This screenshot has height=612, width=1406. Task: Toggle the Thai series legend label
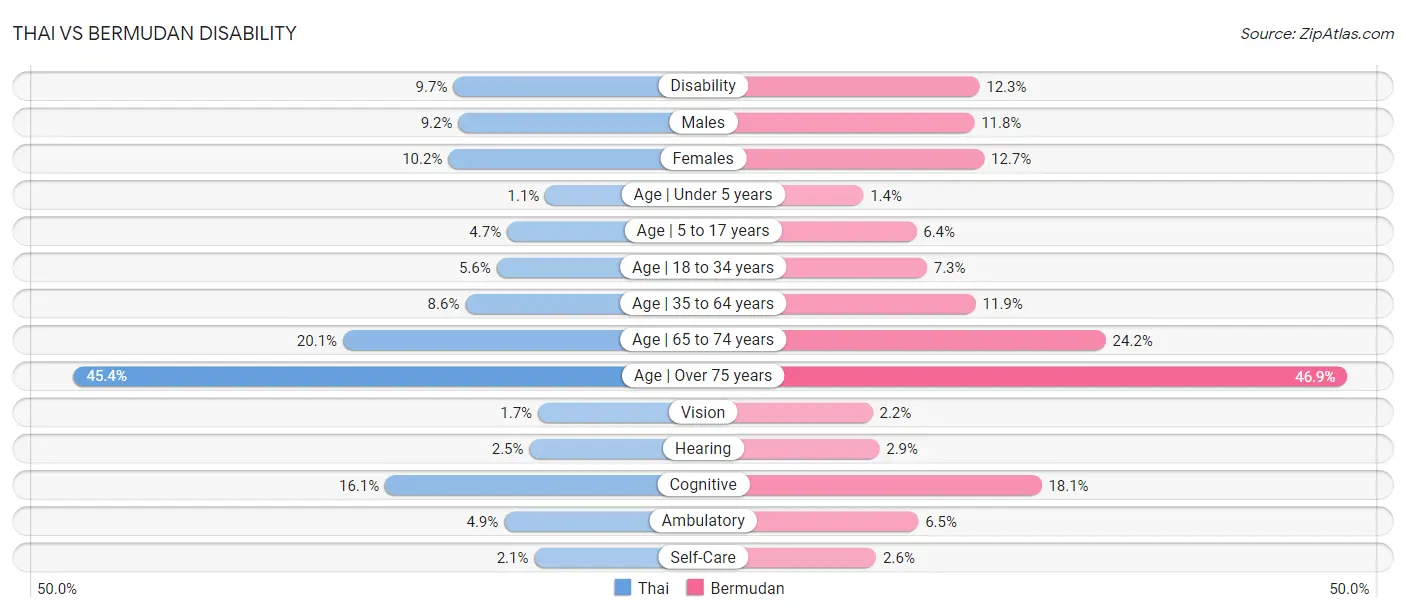tap(653, 588)
